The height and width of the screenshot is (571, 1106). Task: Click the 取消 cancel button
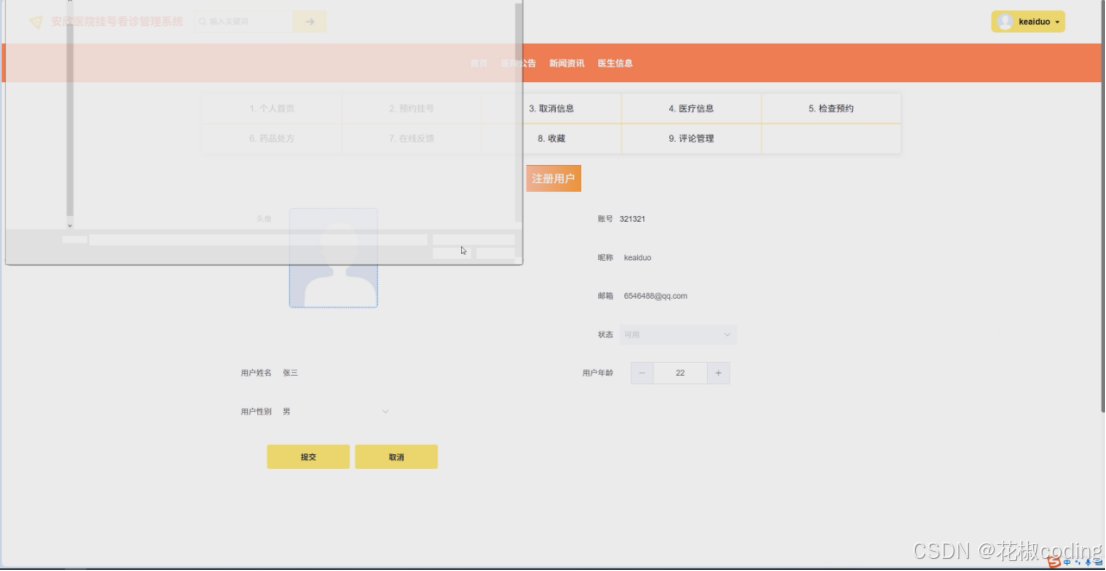coord(396,457)
